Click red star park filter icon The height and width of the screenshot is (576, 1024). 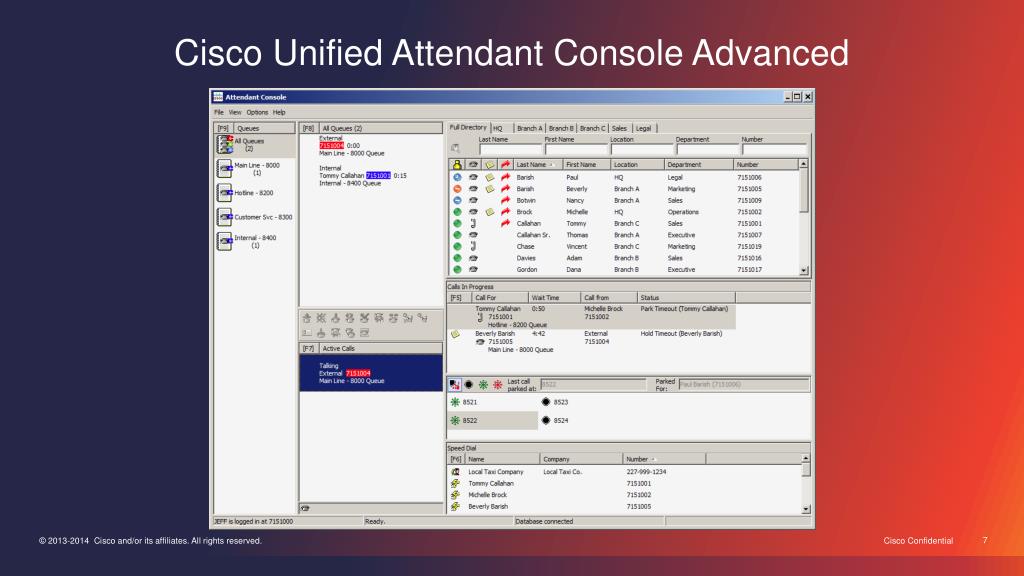pos(498,385)
